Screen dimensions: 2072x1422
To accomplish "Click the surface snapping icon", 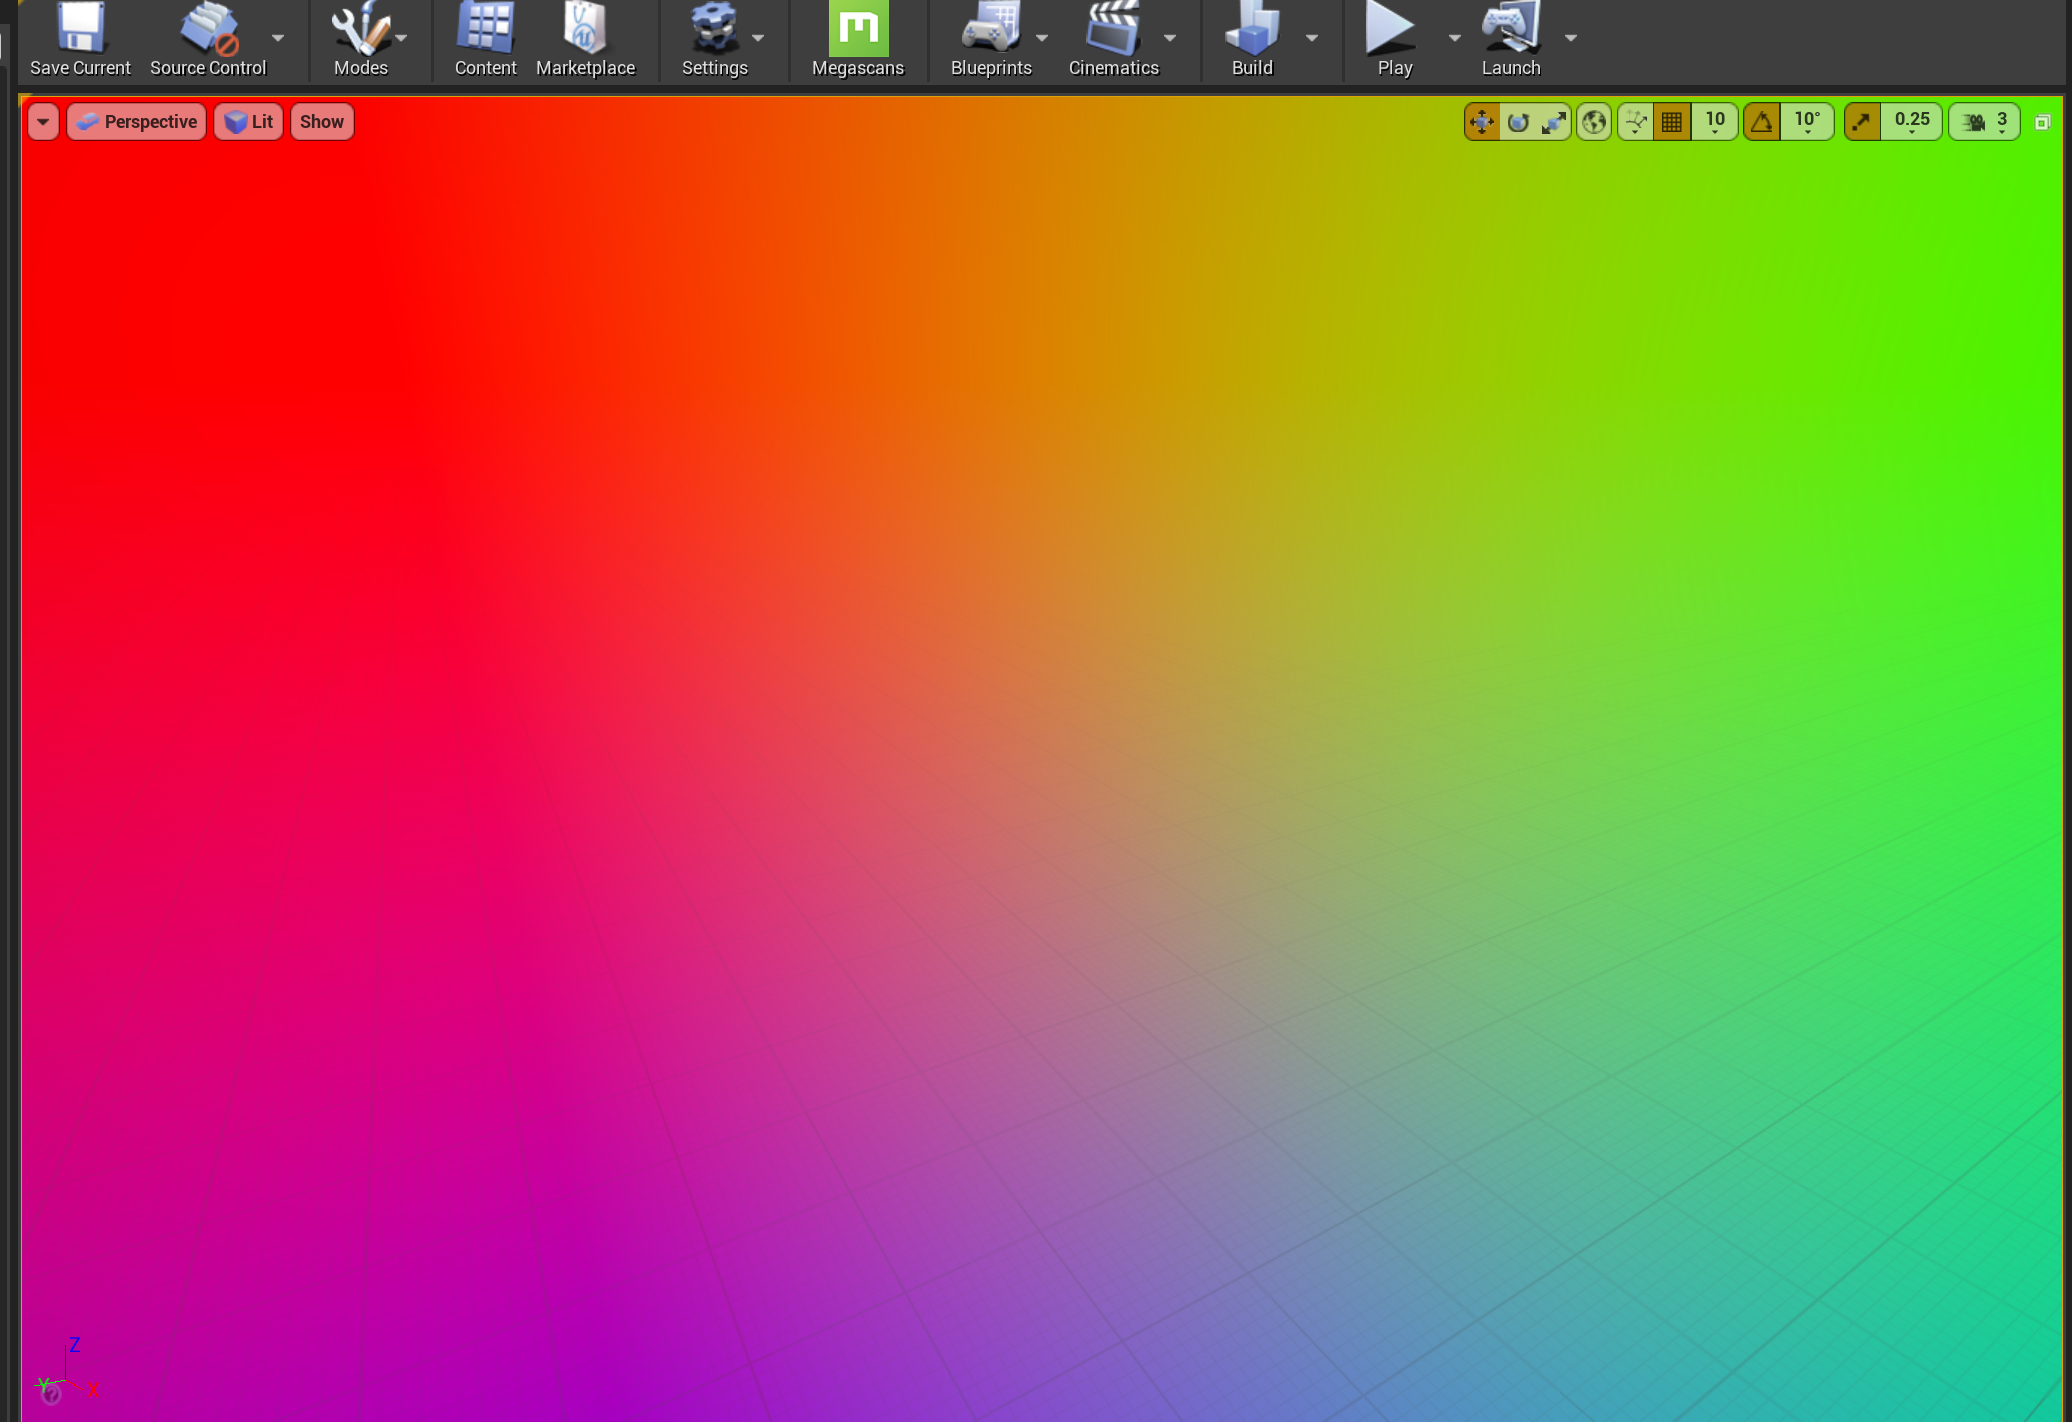I will click(1636, 122).
